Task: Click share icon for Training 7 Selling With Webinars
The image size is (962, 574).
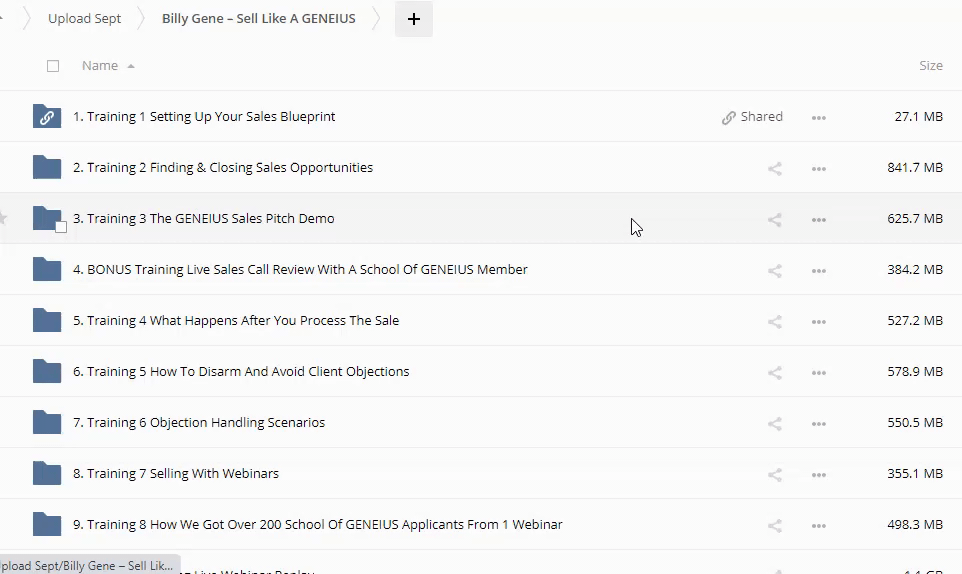Action: pyautogui.click(x=774, y=474)
